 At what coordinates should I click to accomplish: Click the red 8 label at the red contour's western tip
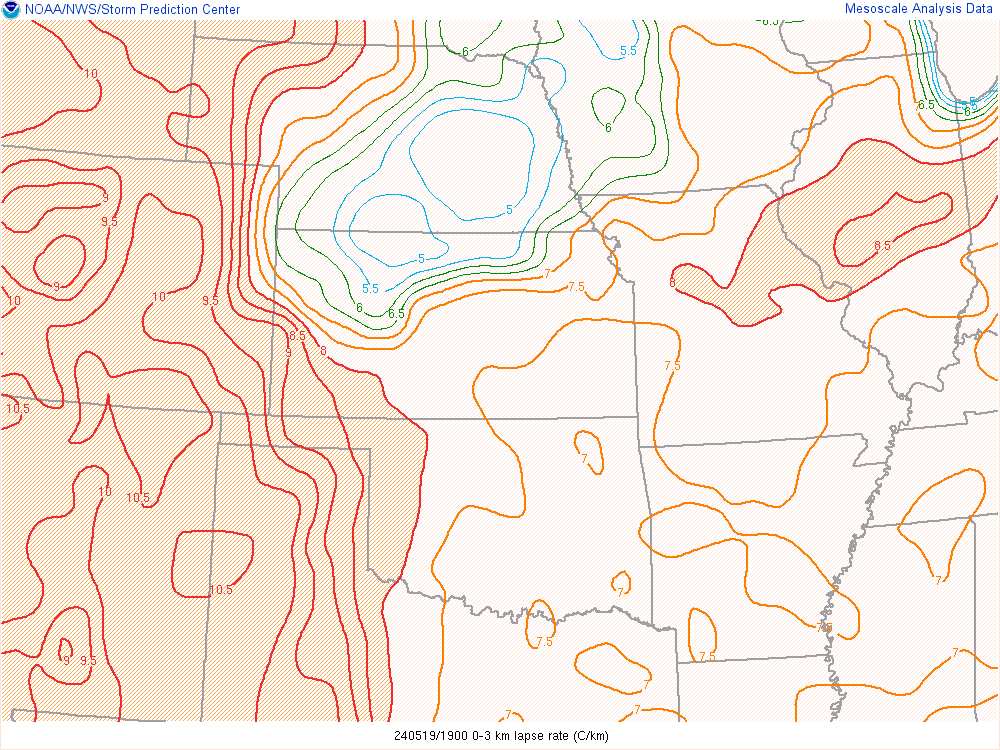[672, 283]
